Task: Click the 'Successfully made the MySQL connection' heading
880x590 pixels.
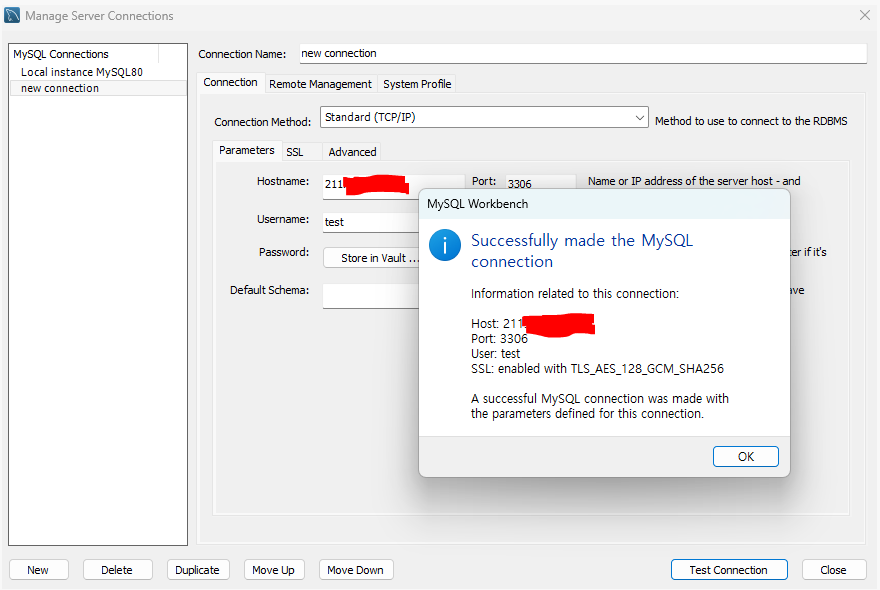Action: pyautogui.click(x=582, y=251)
